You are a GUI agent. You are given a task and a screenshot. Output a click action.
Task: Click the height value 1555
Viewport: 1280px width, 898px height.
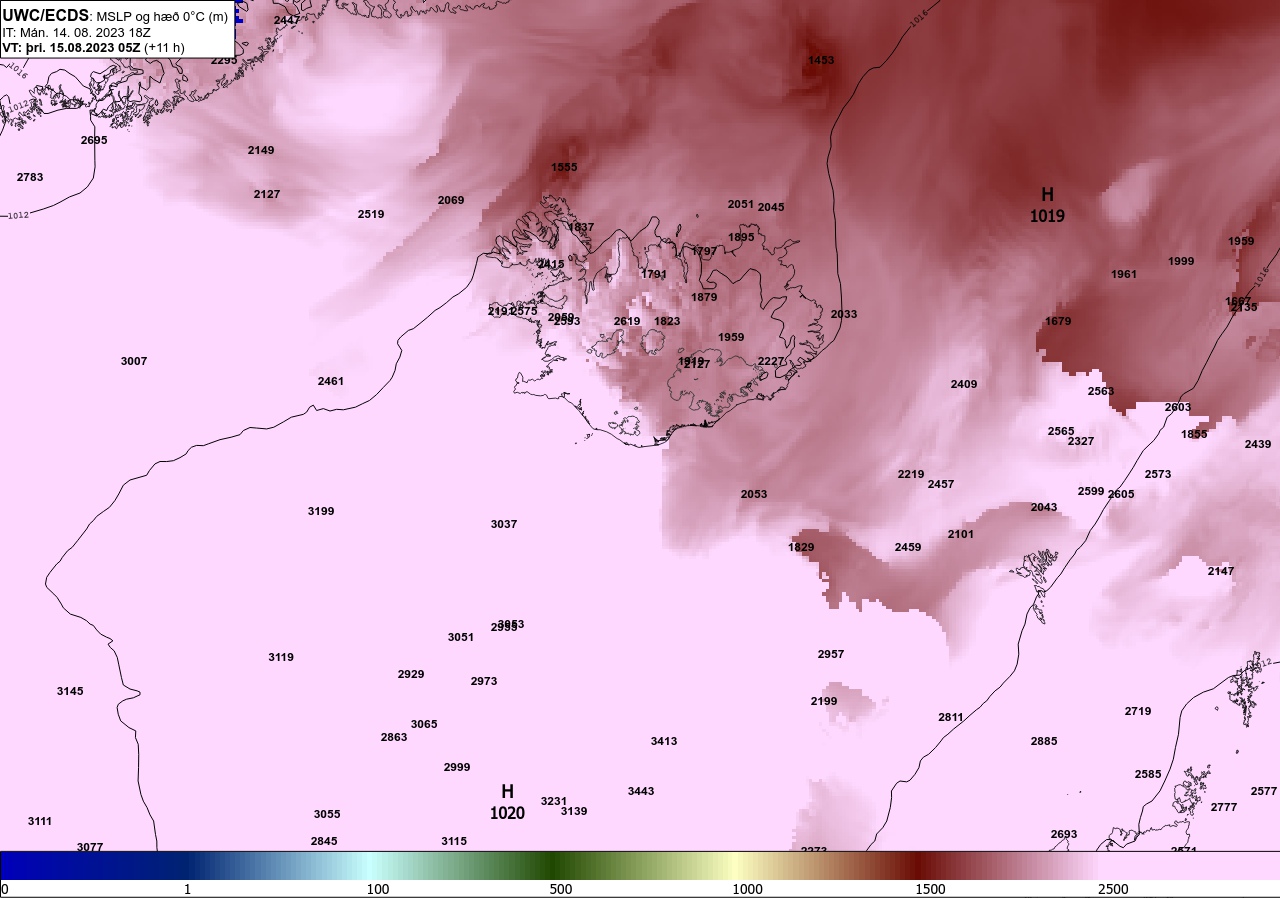coord(564,167)
